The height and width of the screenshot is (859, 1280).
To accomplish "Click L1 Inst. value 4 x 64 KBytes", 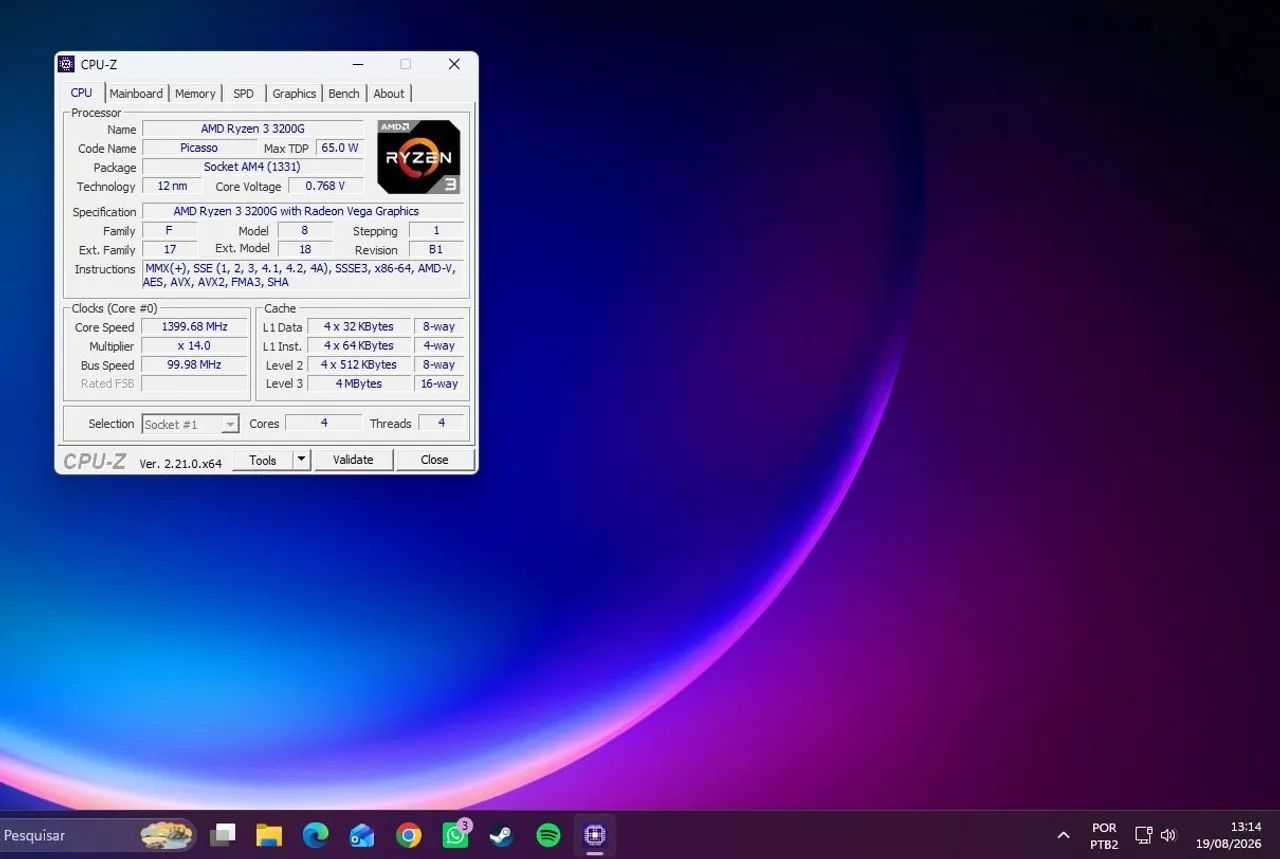I will (359, 346).
